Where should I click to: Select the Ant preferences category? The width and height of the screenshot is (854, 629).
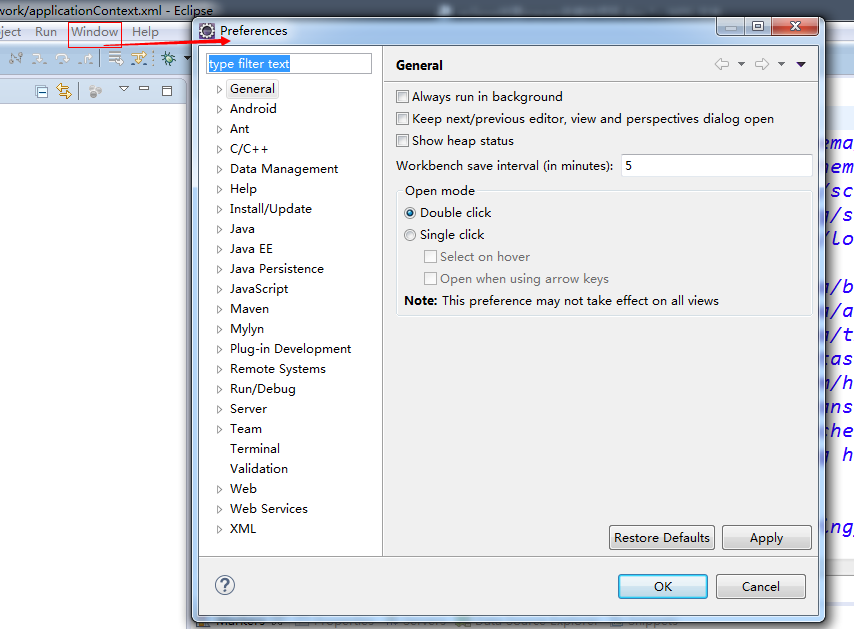(x=239, y=129)
